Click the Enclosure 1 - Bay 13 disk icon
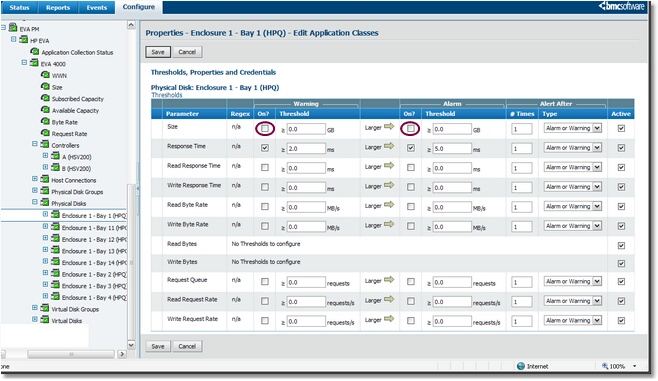This screenshot has width=658, height=381. coord(55,250)
